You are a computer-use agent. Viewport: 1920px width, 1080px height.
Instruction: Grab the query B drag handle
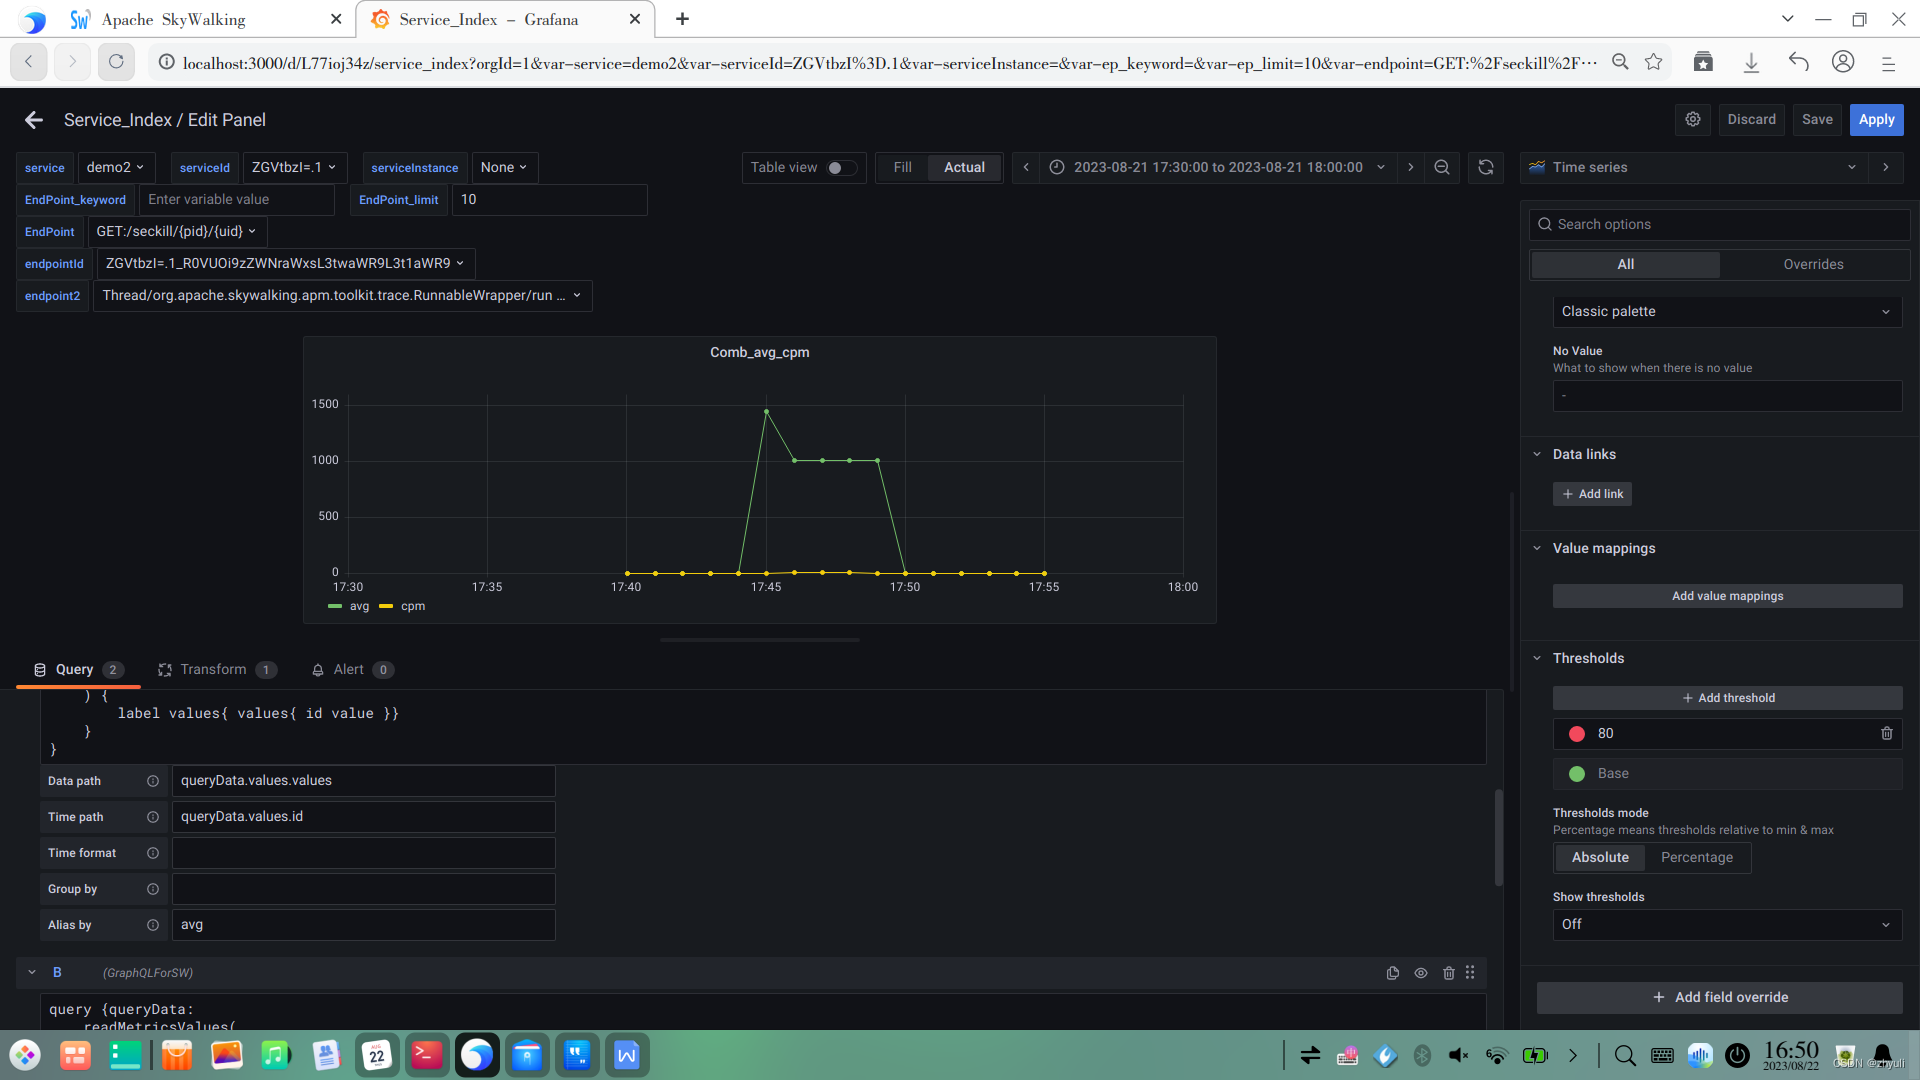pyautogui.click(x=1470, y=973)
